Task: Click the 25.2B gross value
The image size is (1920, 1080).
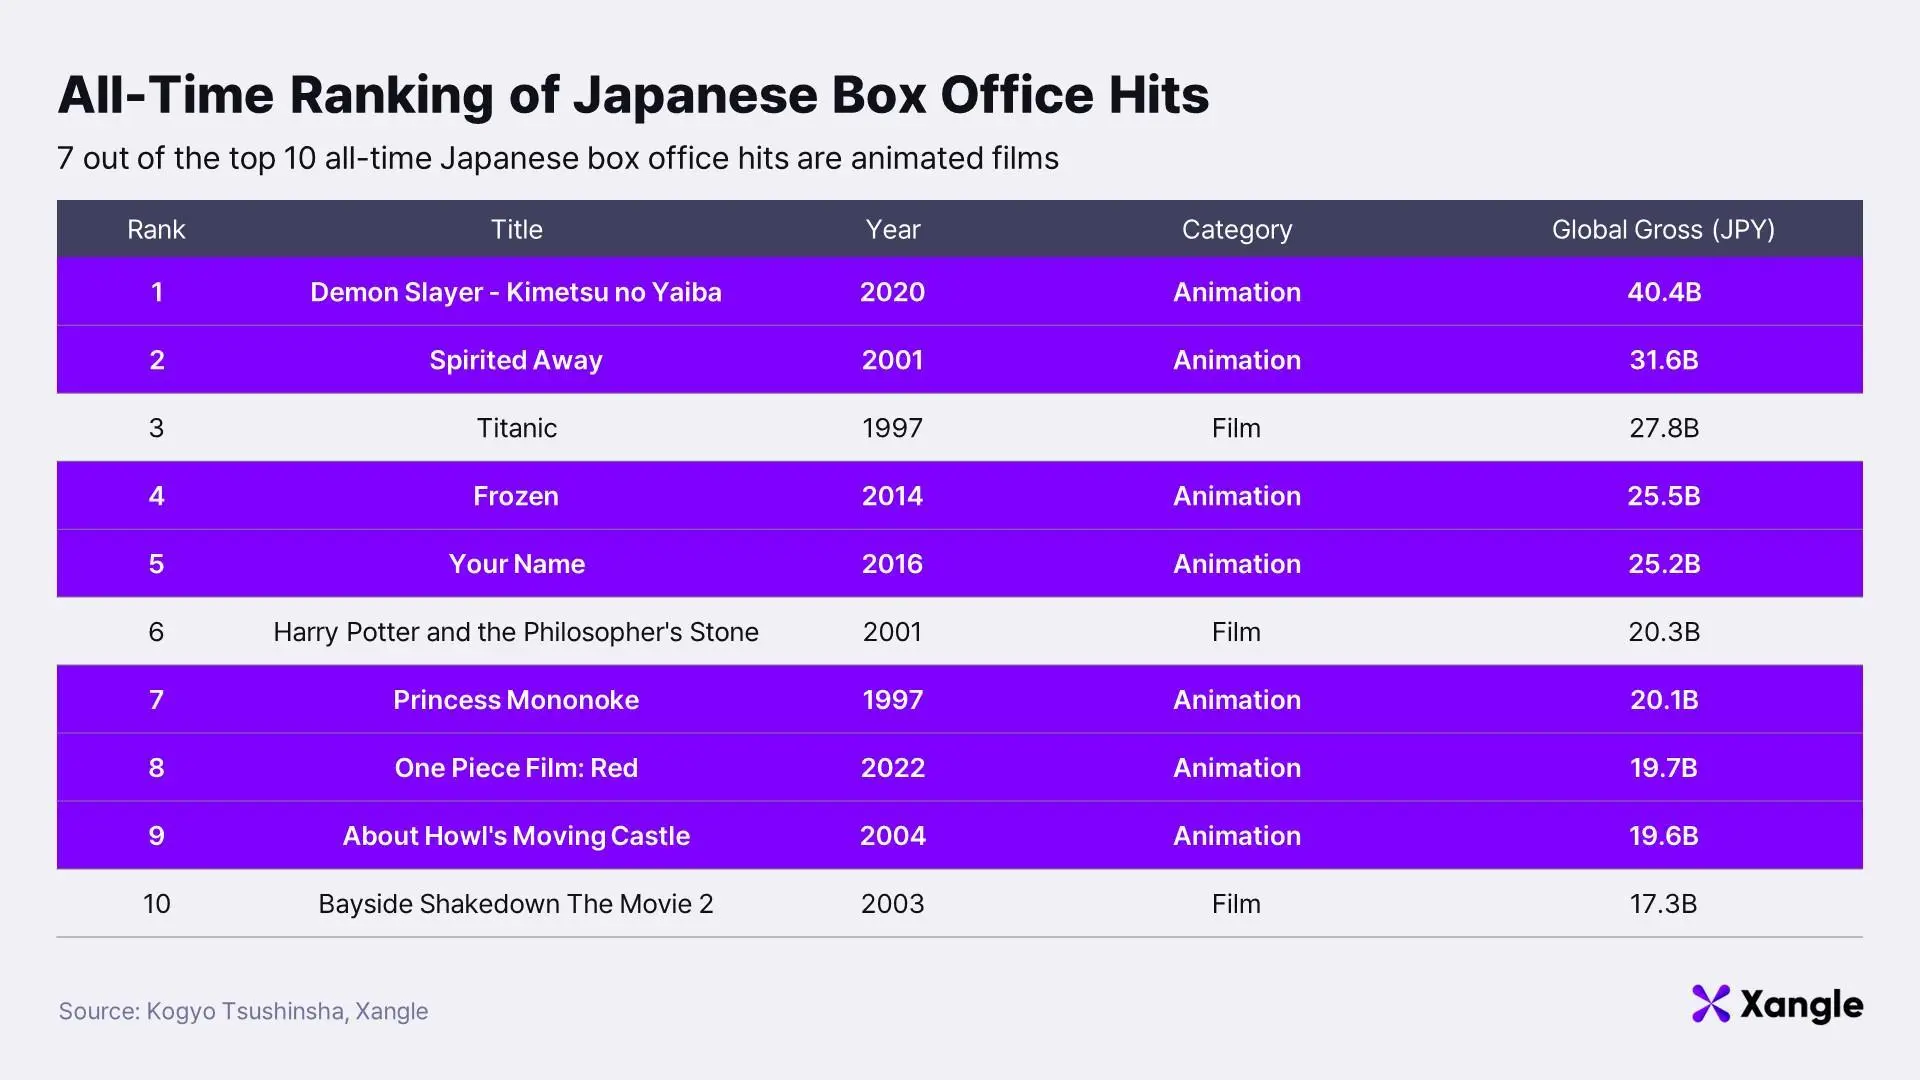Action: pyautogui.click(x=1664, y=564)
